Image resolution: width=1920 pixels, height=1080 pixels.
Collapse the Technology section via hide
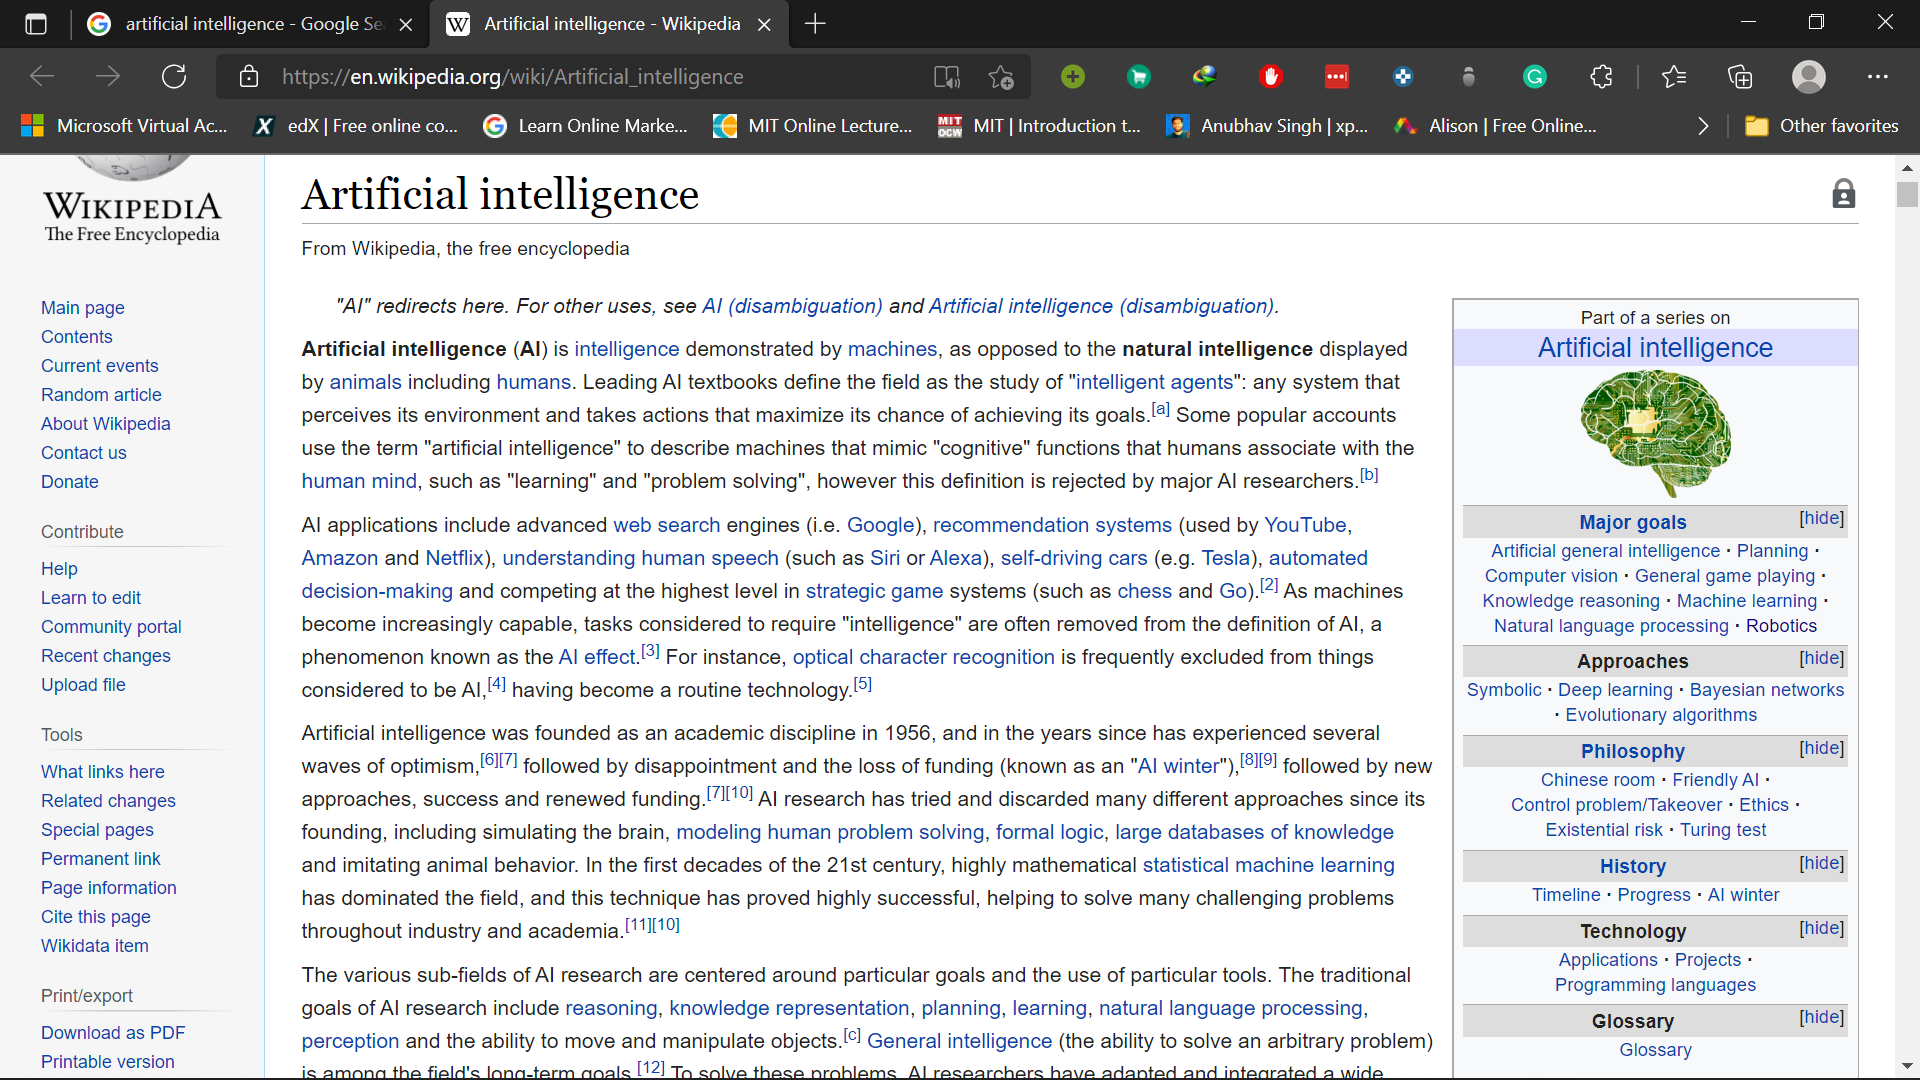point(1821,928)
